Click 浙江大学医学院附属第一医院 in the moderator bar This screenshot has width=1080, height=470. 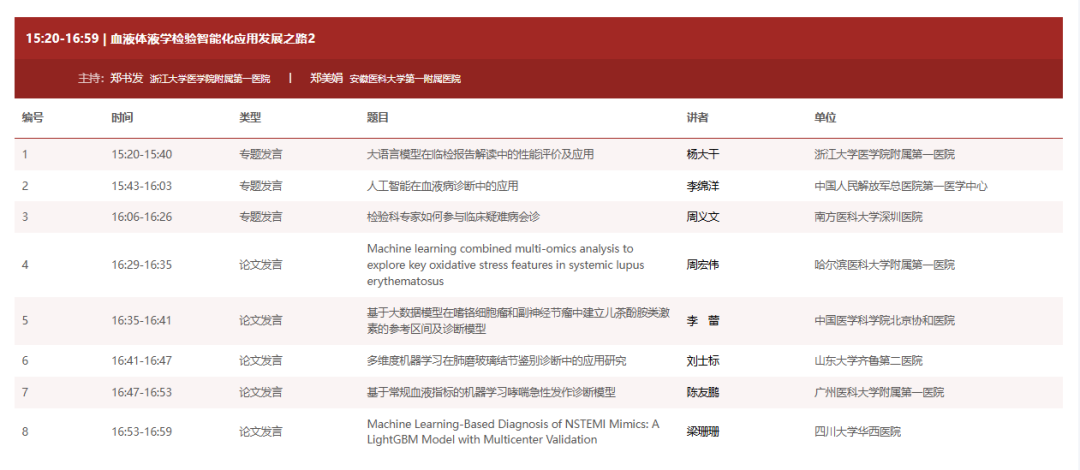[x=210, y=79]
